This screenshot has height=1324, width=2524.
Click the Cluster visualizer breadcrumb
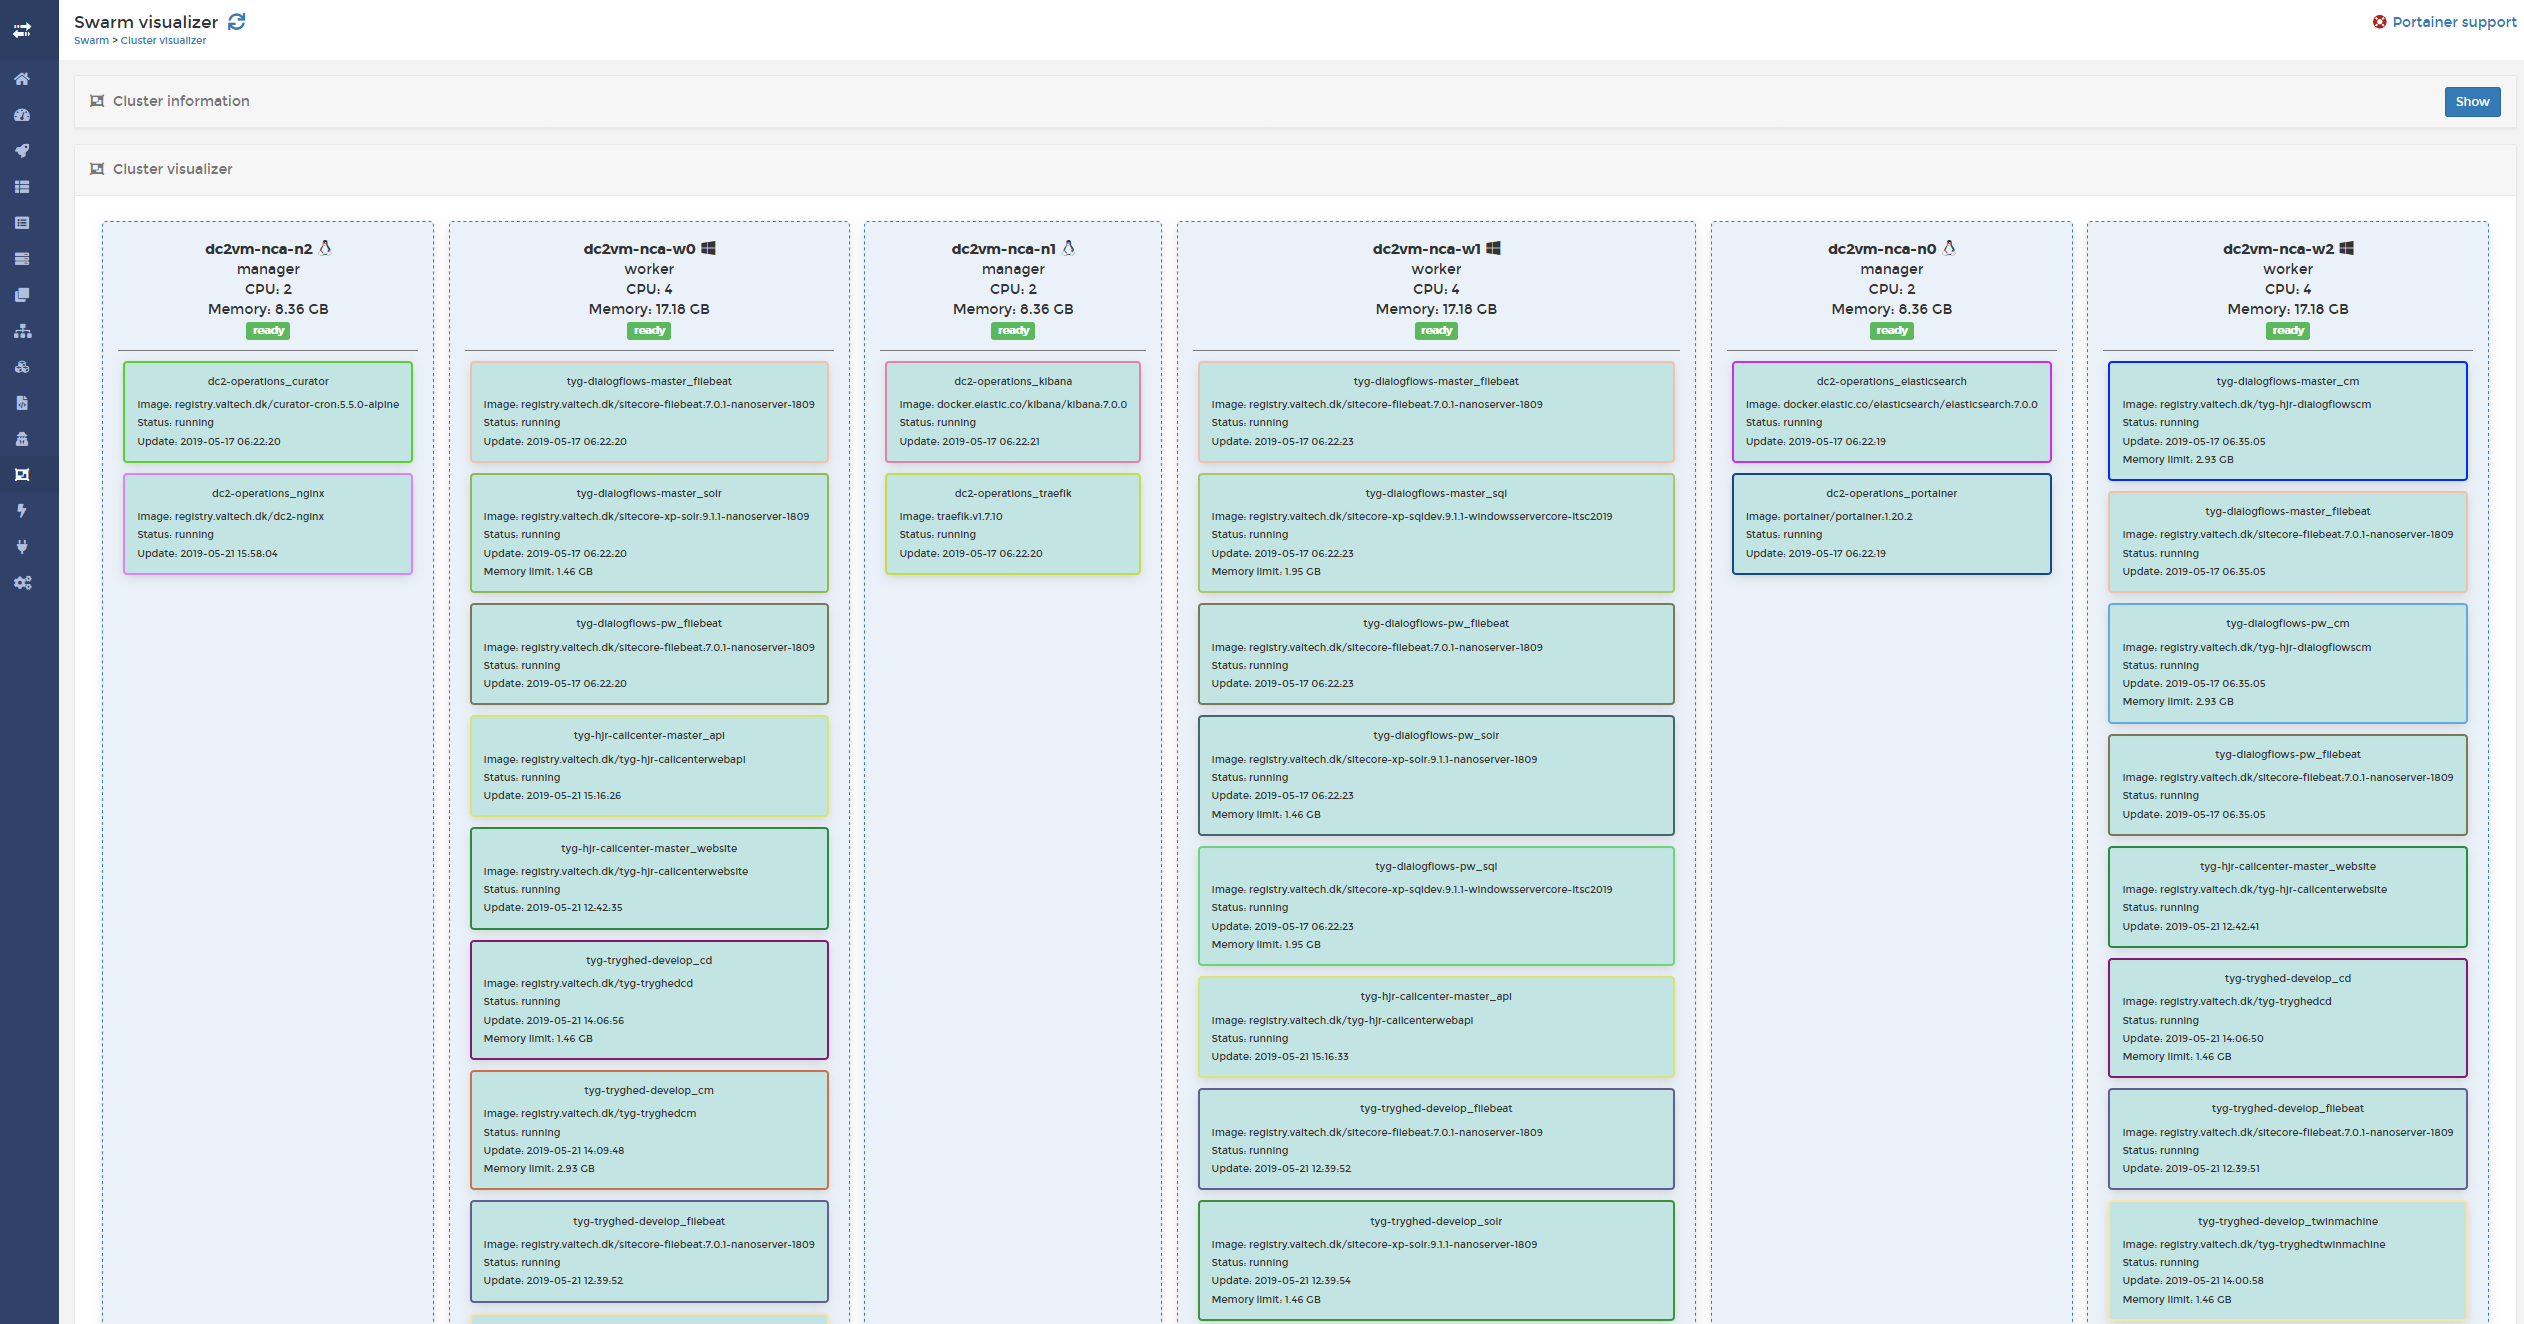(163, 41)
